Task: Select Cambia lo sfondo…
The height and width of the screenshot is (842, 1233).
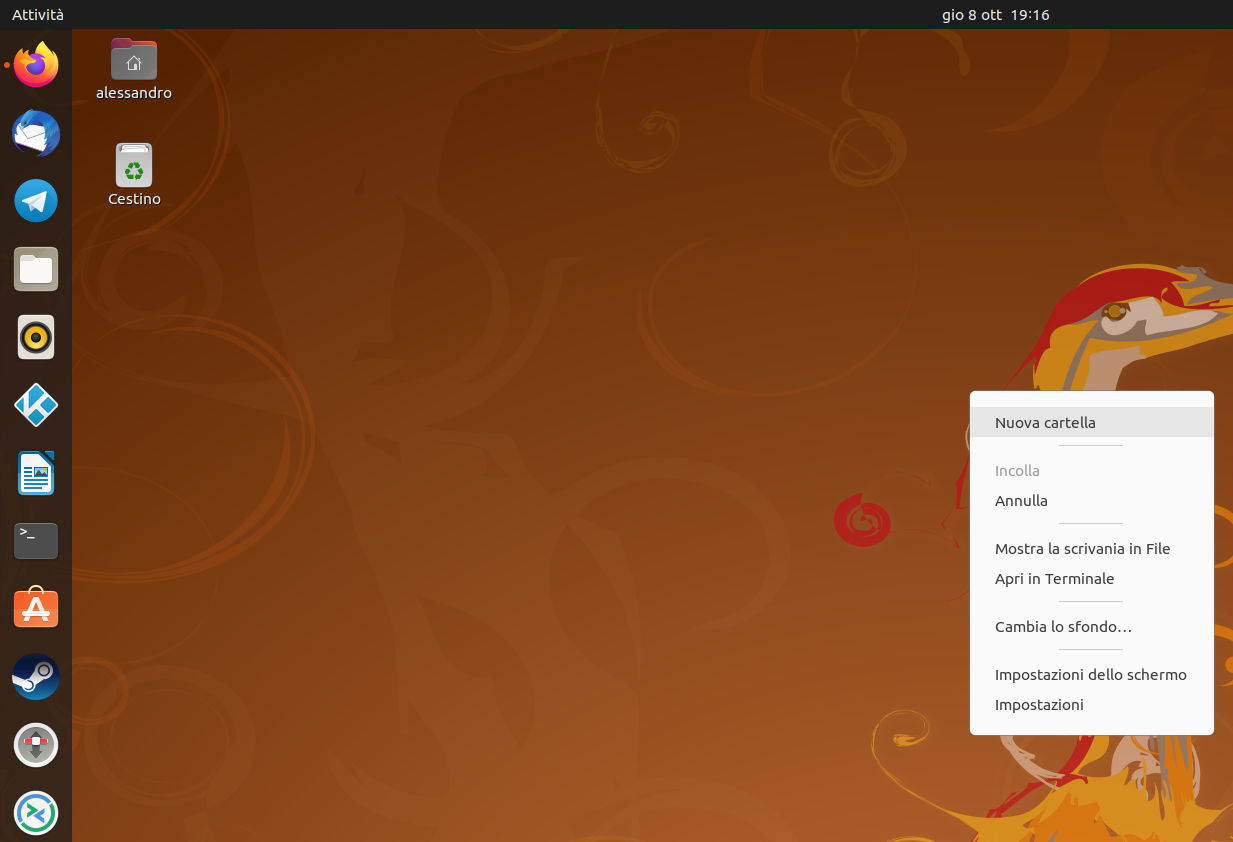Action: (1092, 626)
